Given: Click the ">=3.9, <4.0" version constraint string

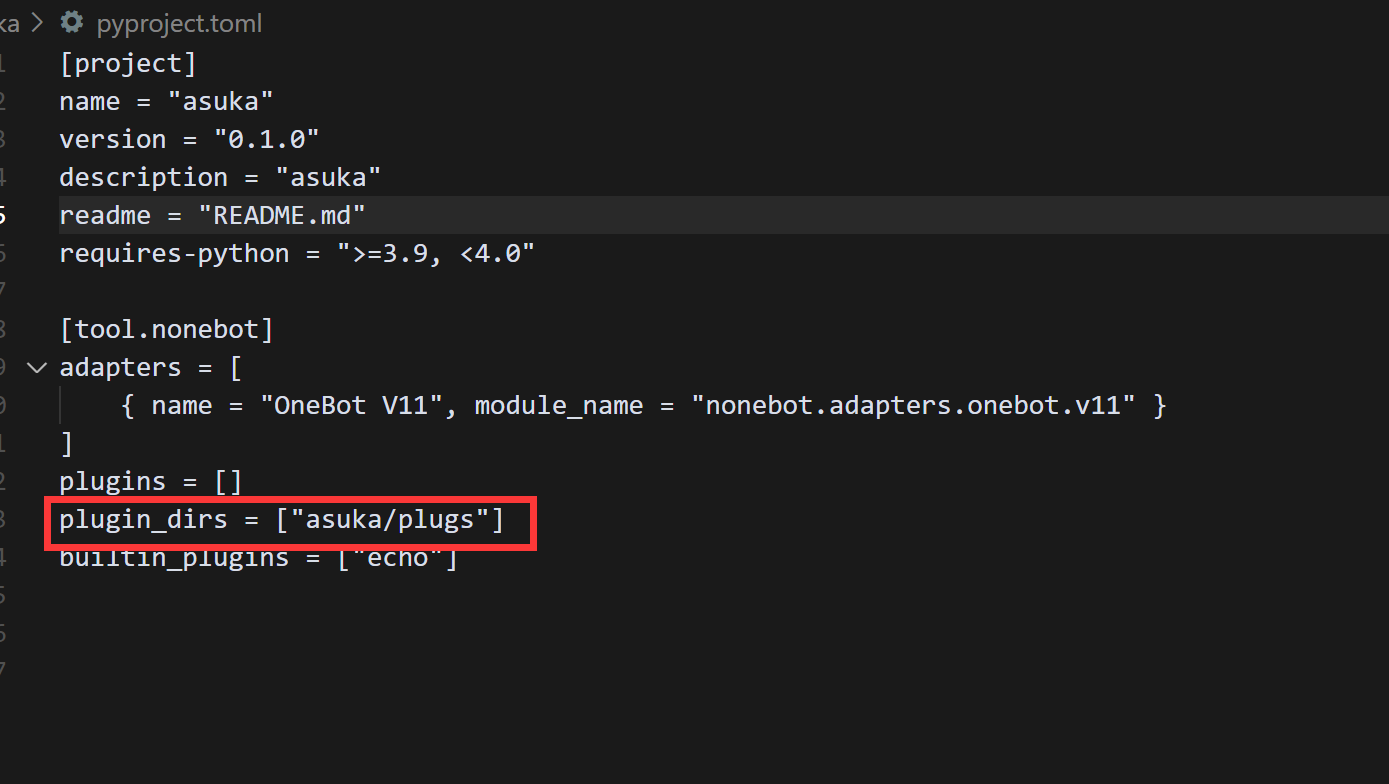Looking at the screenshot, I should point(435,253).
